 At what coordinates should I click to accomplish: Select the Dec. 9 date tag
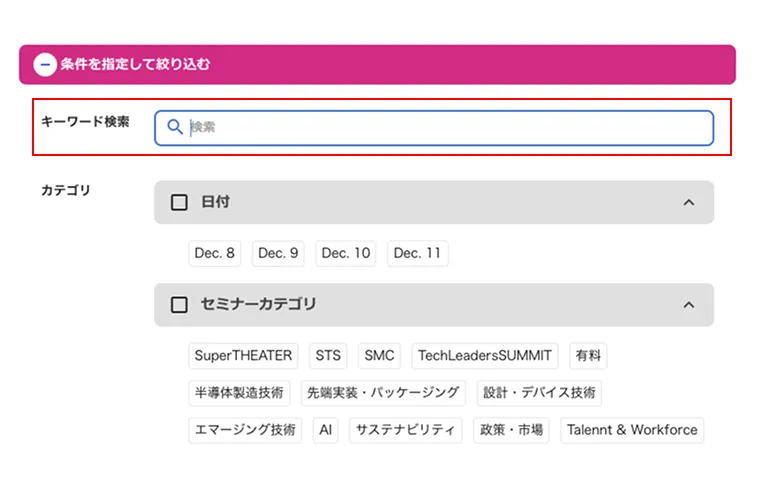tap(278, 253)
